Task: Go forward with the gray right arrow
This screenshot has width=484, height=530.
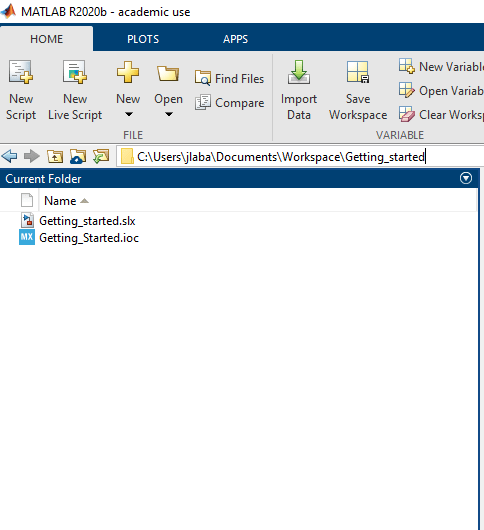Action: (32, 156)
